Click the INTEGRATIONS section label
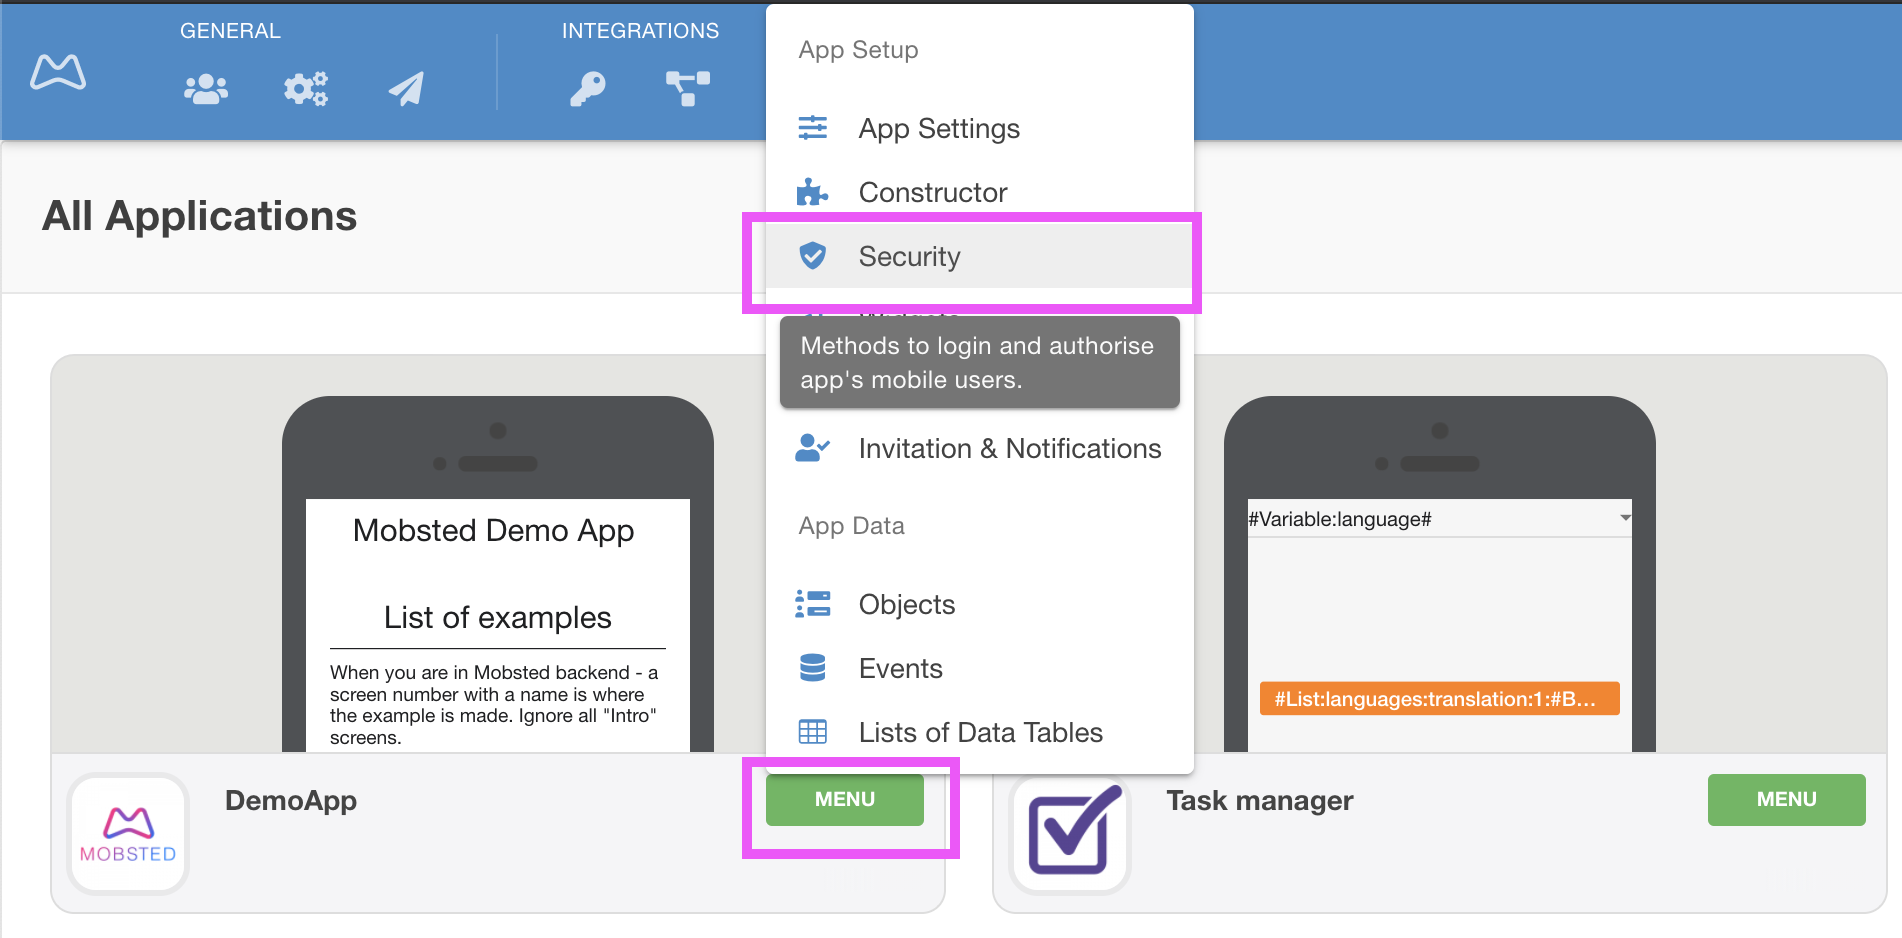This screenshot has height=938, width=1902. click(x=640, y=31)
